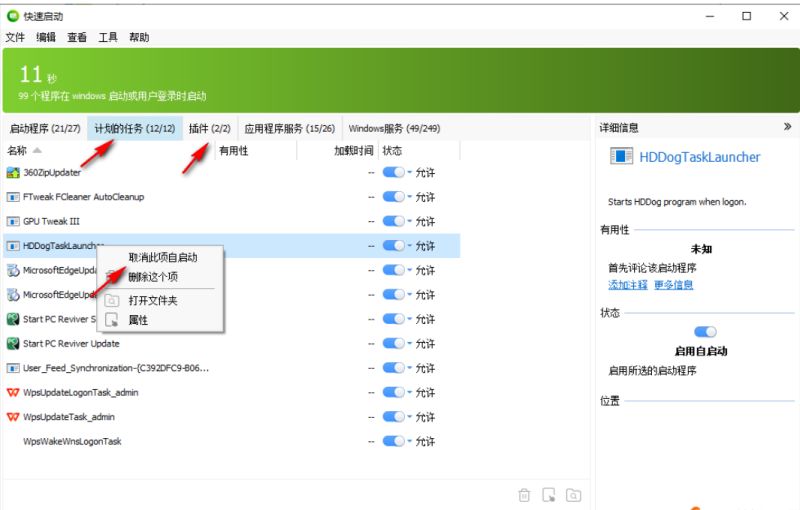Viewport: 800px width, 510px height.
Task: Toggle WpsUpdateLogonTask_admin switch
Action: click(393, 392)
